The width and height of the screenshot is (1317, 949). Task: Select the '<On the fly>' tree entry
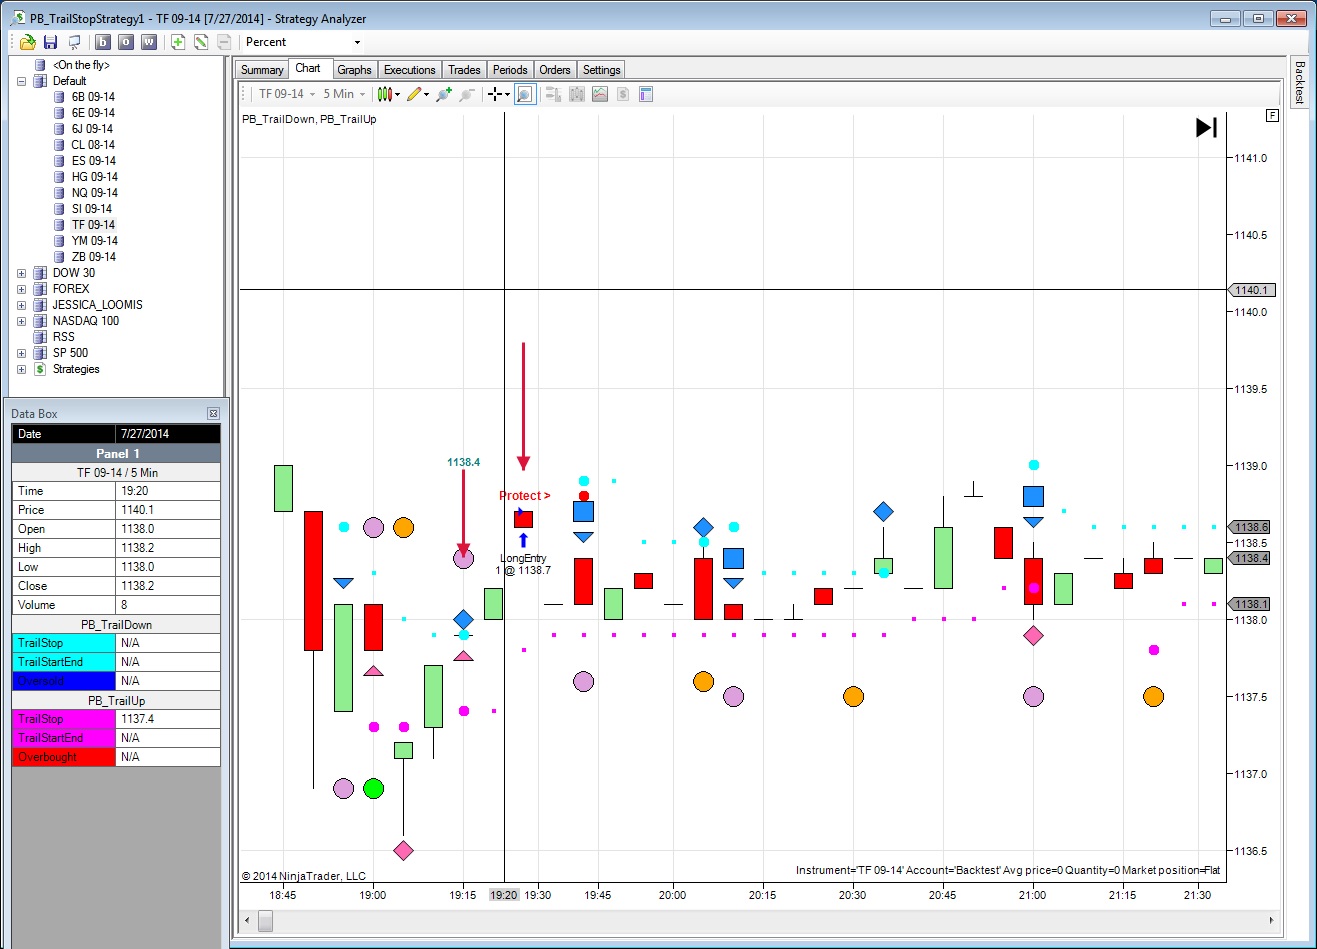click(x=81, y=65)
